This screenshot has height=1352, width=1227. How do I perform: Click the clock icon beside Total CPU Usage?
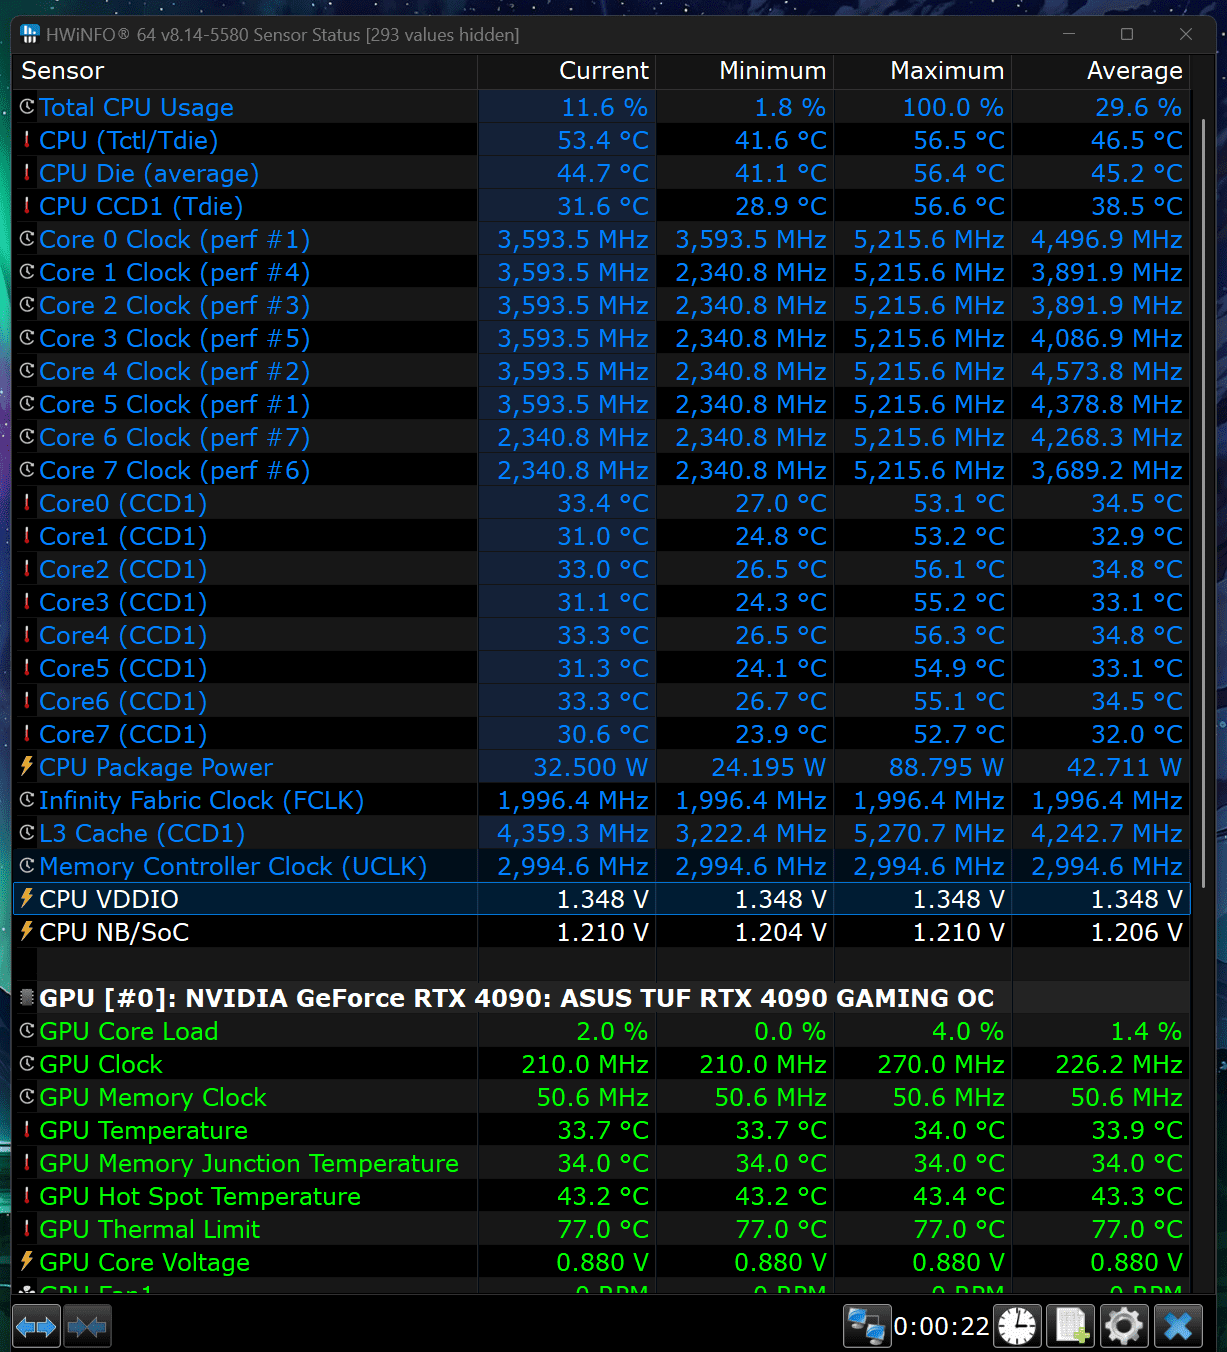27,106
